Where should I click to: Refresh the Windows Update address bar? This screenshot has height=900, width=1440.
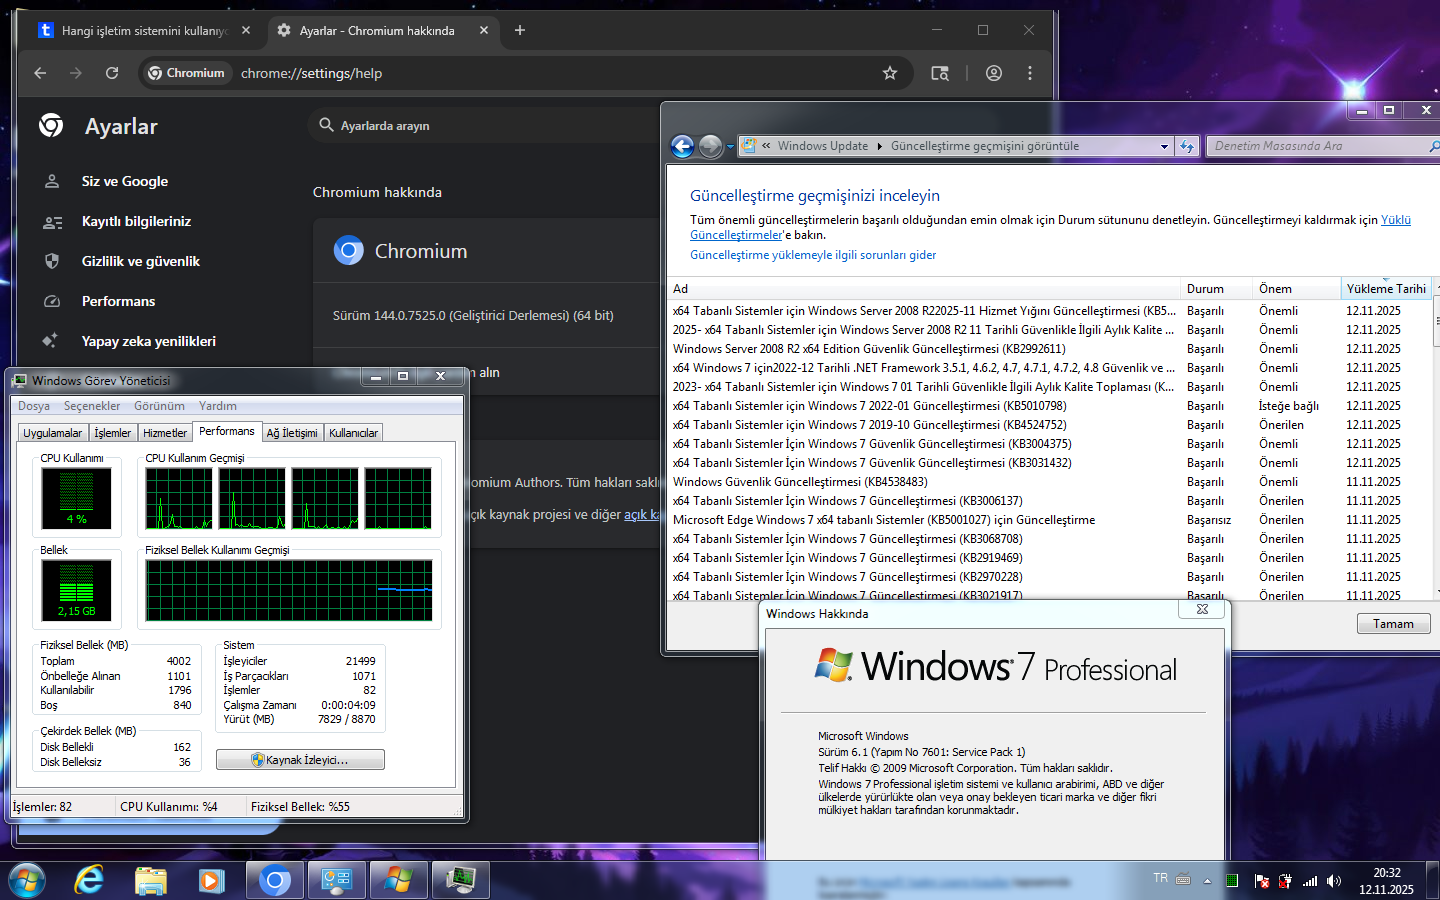1187,146
